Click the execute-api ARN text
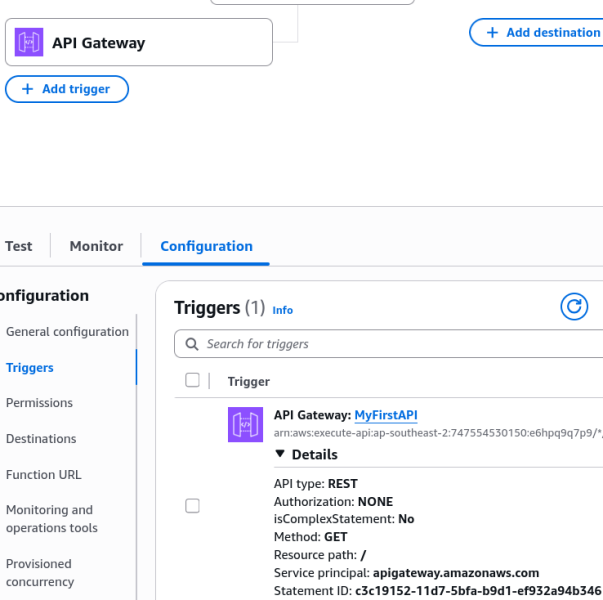603x600 pixels. pos(438,433)
